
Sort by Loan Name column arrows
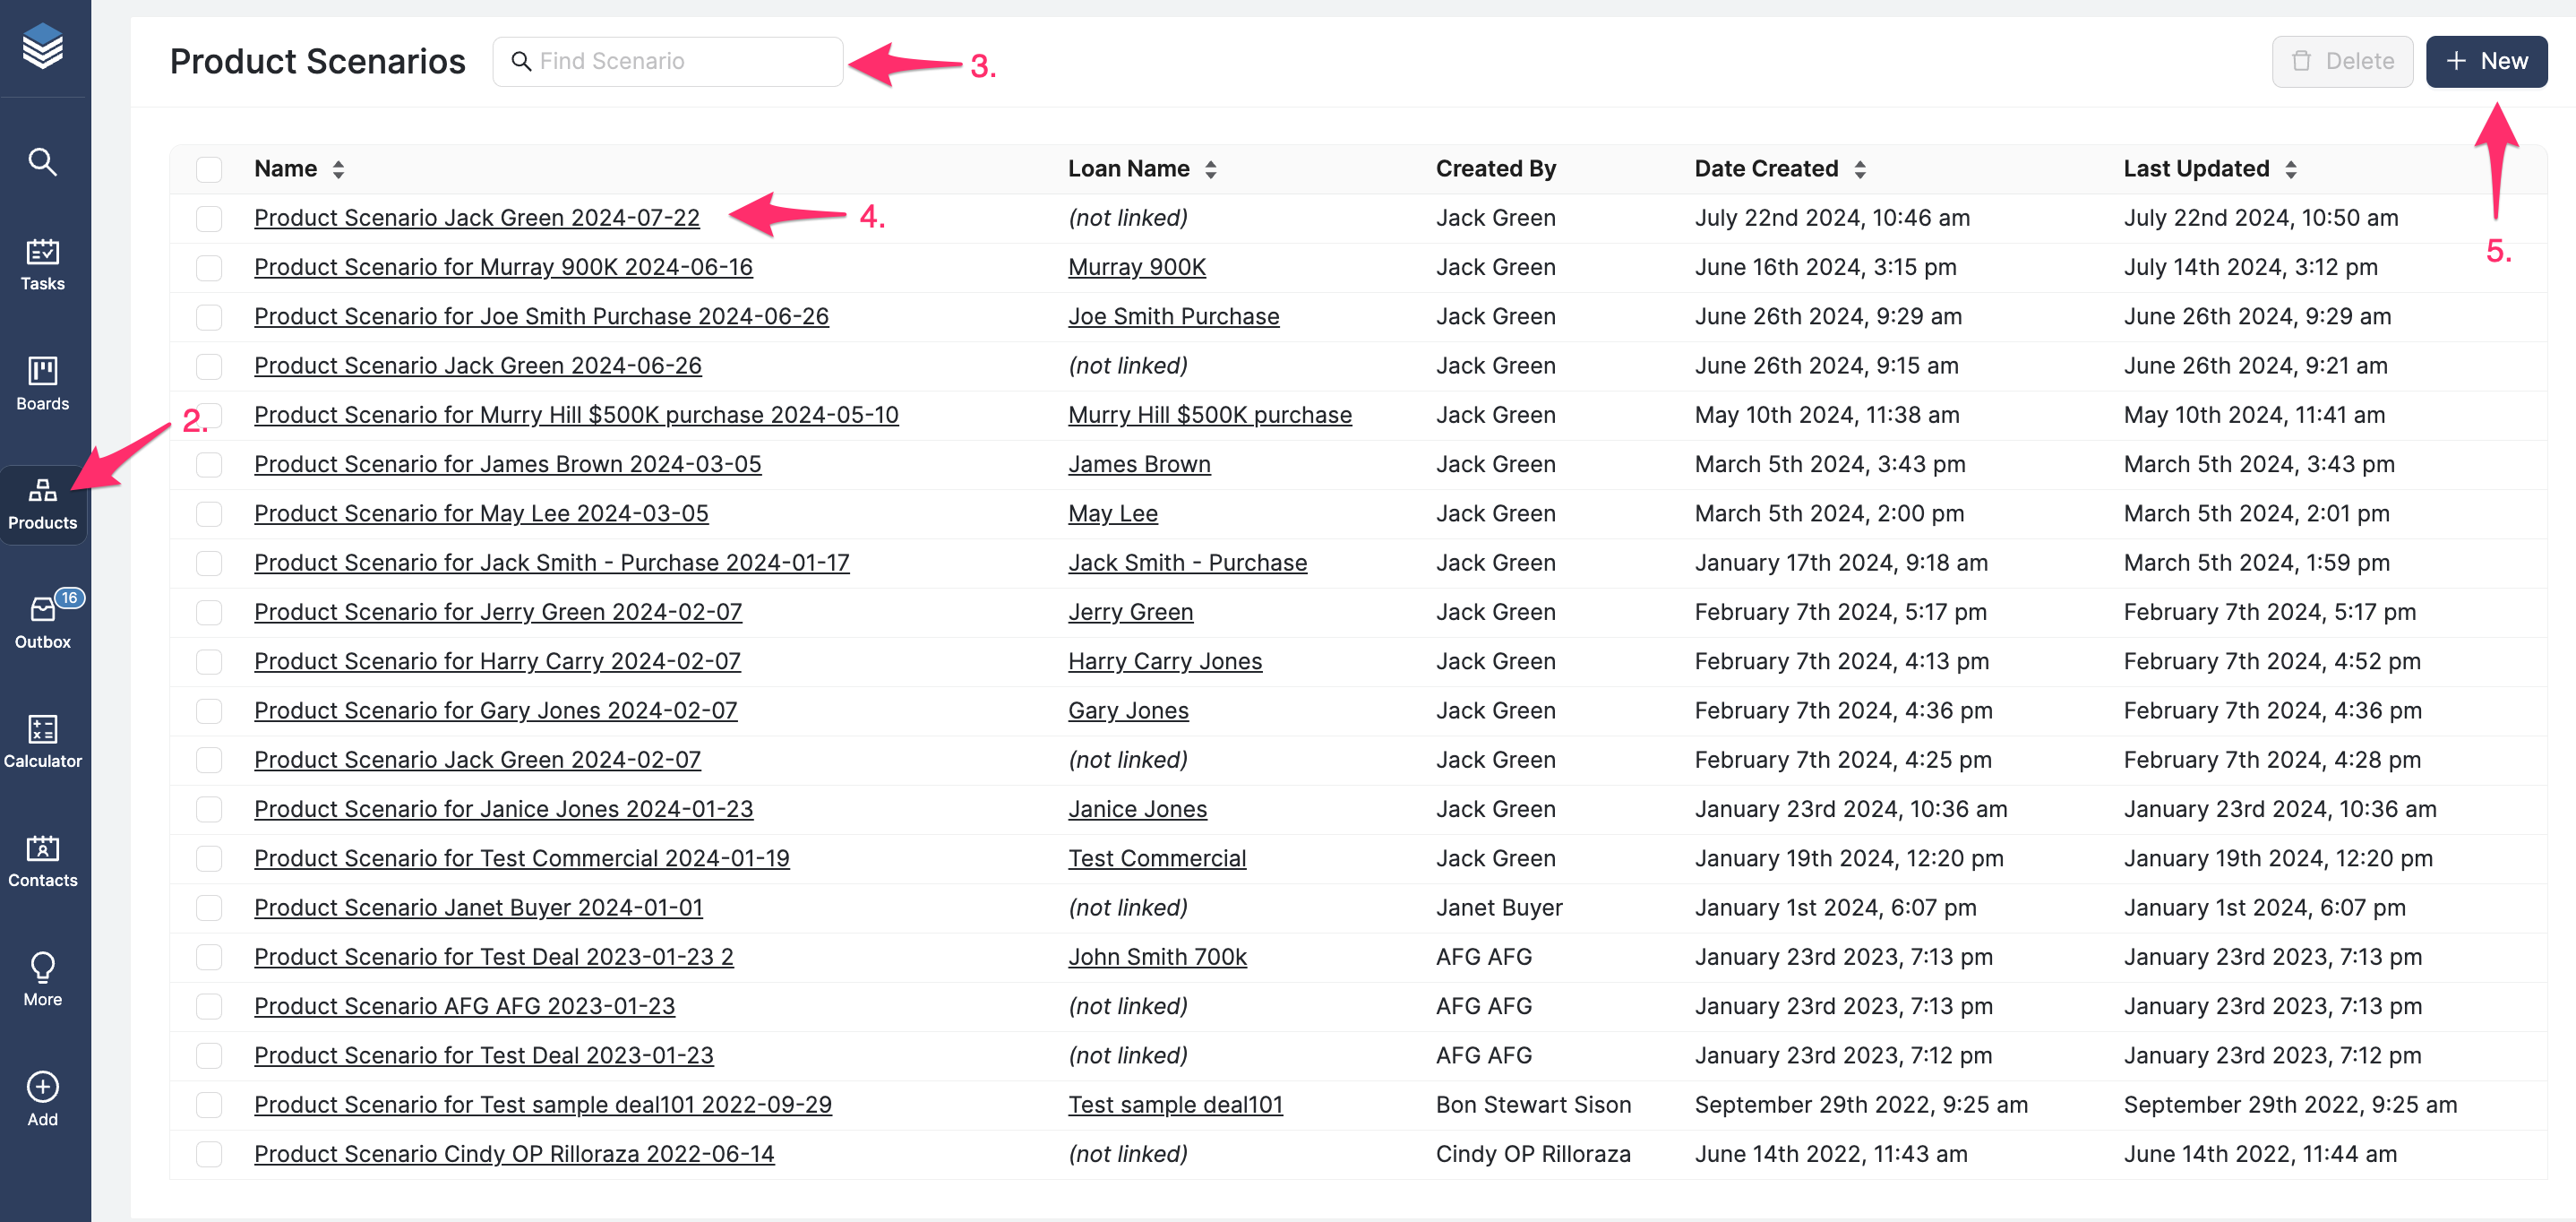click(x=1210, y=169)
